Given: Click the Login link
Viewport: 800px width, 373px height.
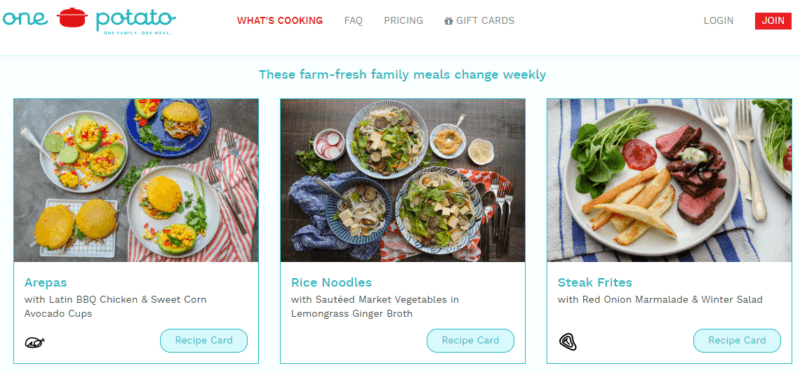Looking at the screenshot, I should 718,21.
